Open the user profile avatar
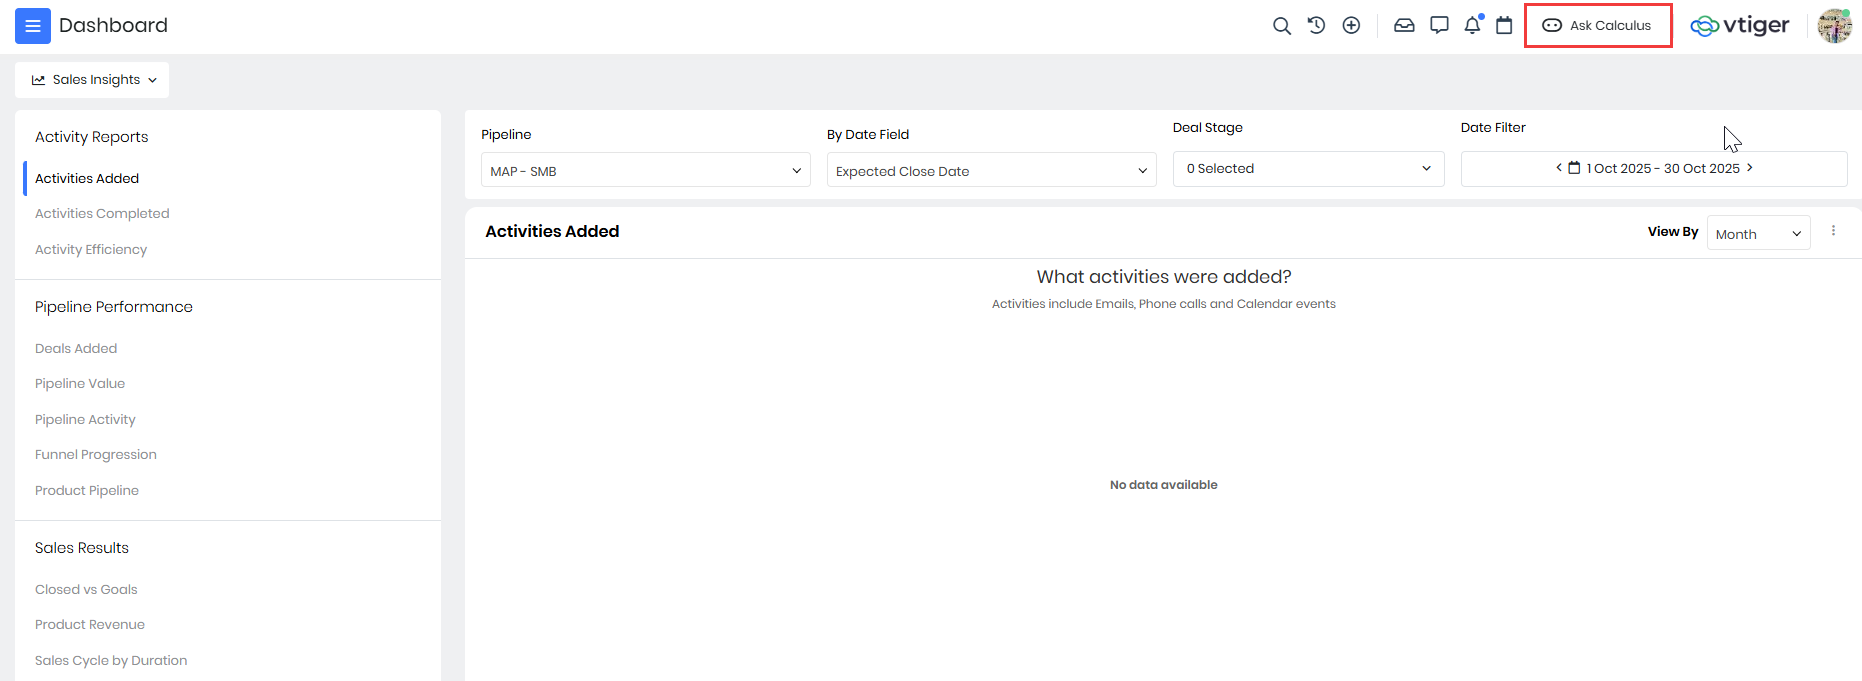 coord(1834,26)
